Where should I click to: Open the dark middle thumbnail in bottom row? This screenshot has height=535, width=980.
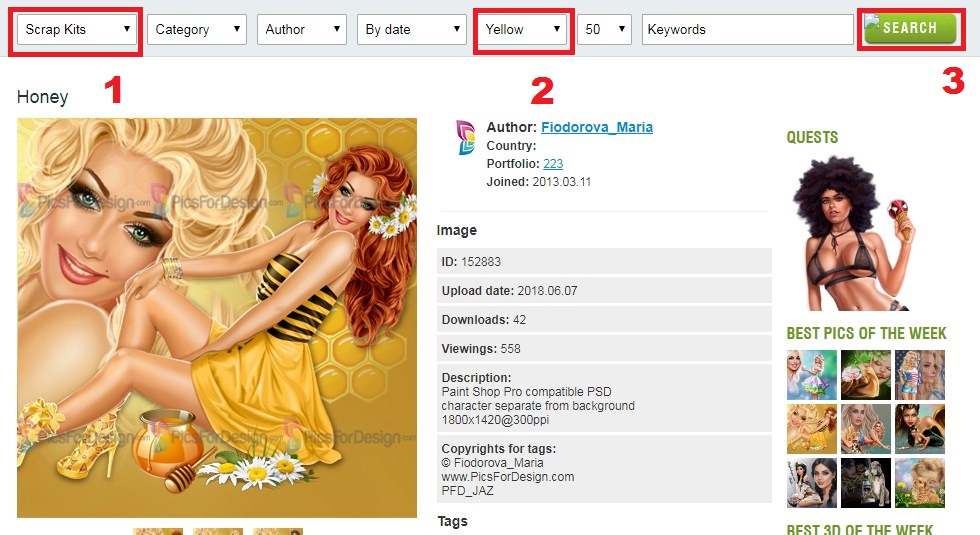coord(866,482)
